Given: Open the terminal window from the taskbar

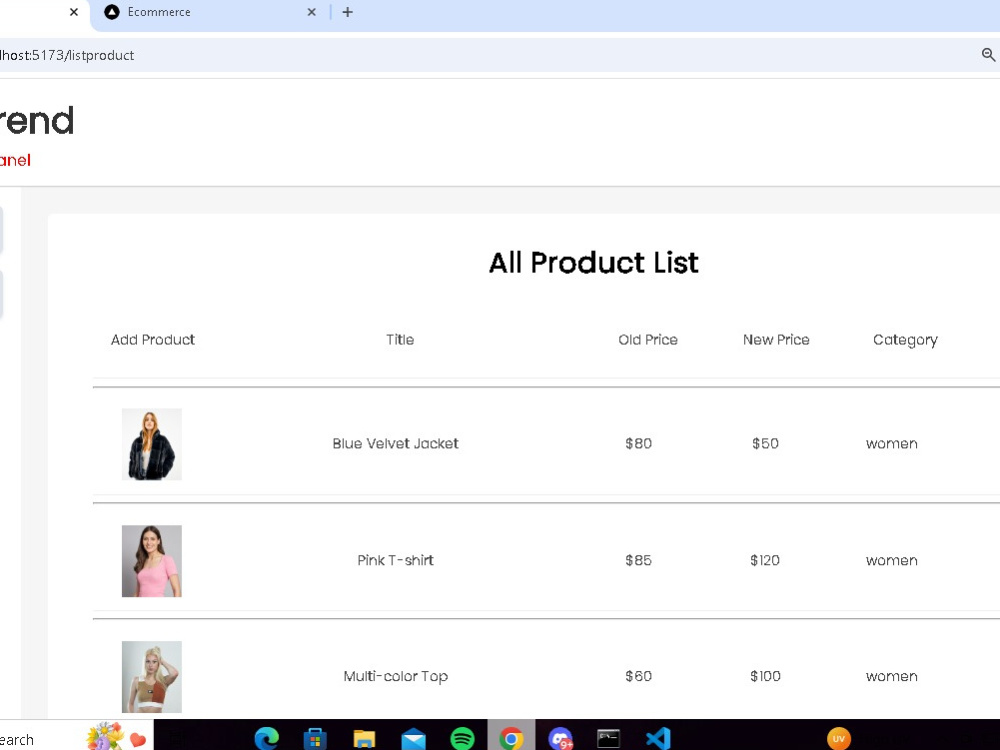Looking at the screenshot, I should point(608,739).
